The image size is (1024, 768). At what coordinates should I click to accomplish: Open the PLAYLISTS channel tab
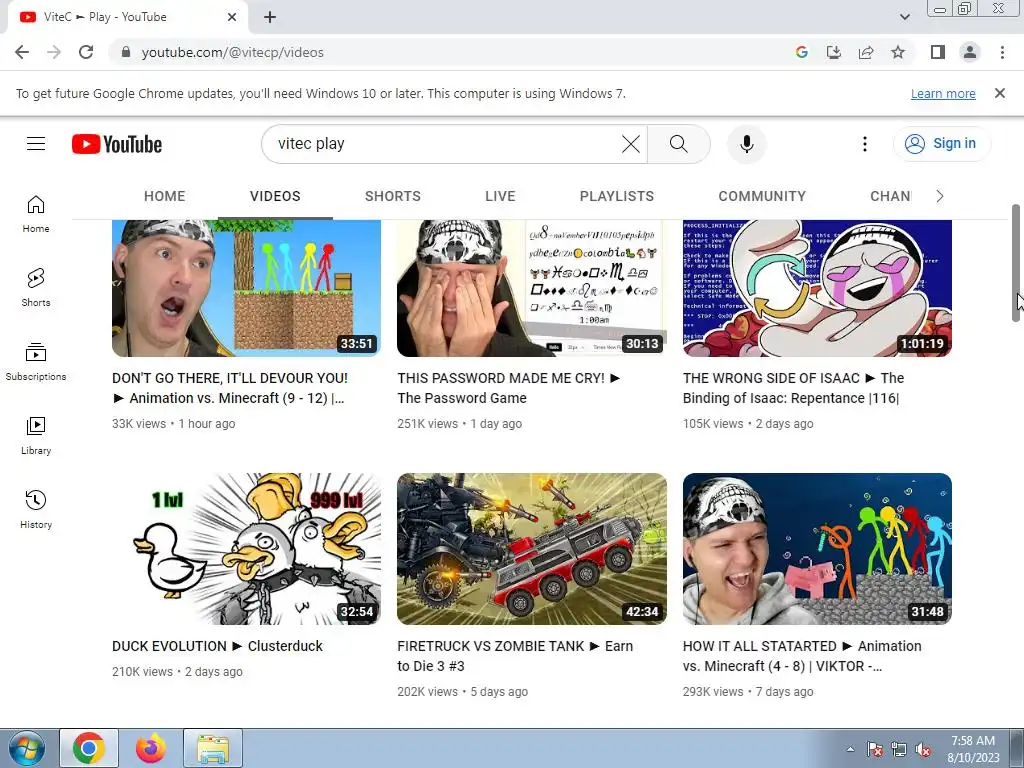pyautogui.click(x=617, y=196)
